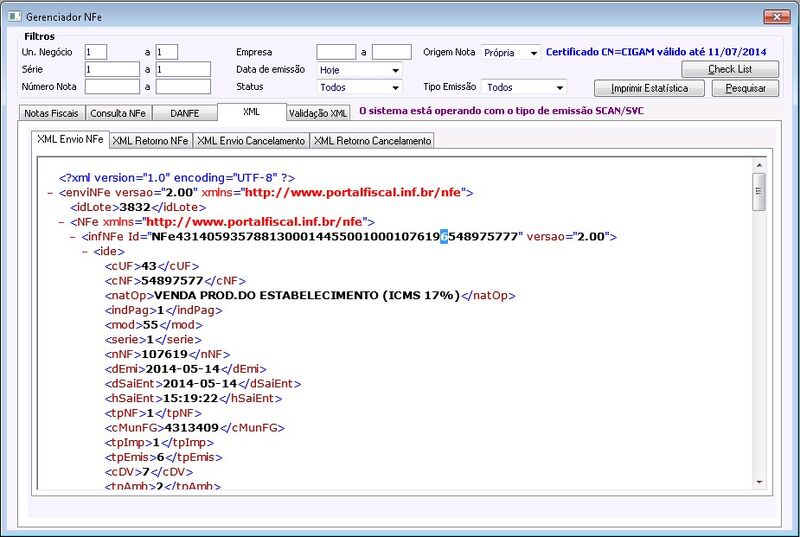
Task: Click the dSaiEnt value 2014-05-14
Action: (x=200, y=383)
